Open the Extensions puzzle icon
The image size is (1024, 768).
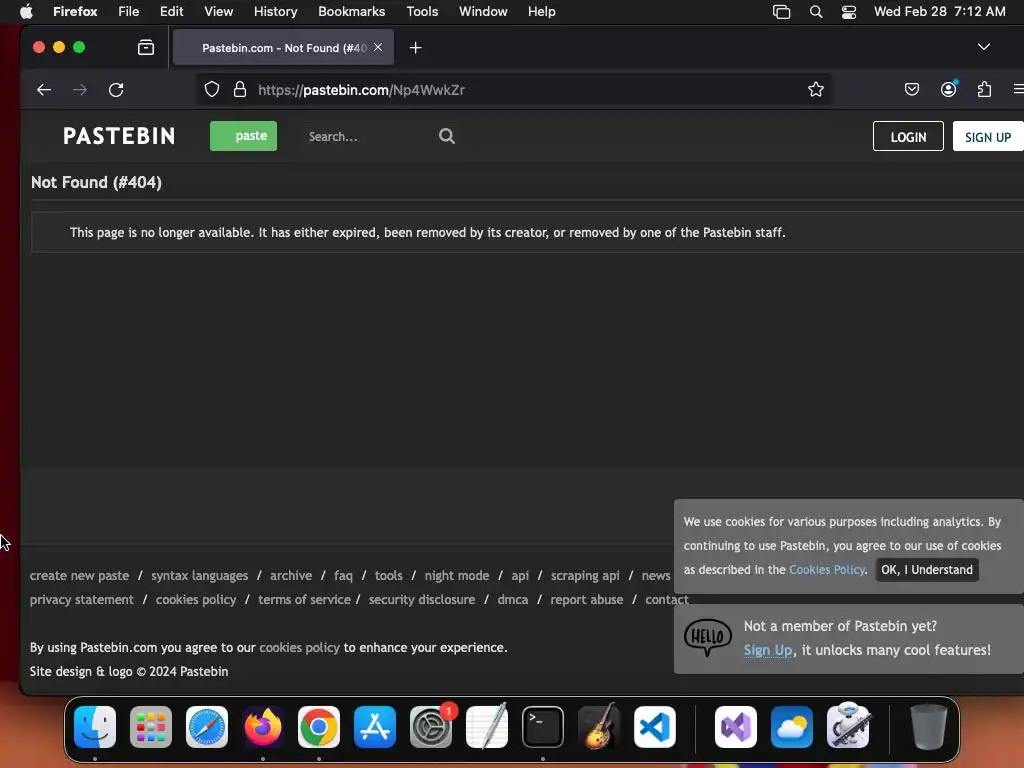(984, 89)
